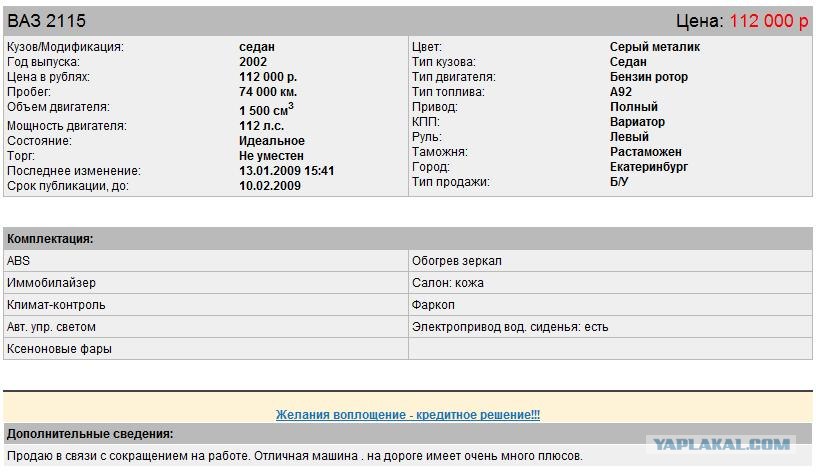Viewport: 816px width, 474px height.
Task: Select the ВАЗ 2115 title heading
Action: [46, 21]
